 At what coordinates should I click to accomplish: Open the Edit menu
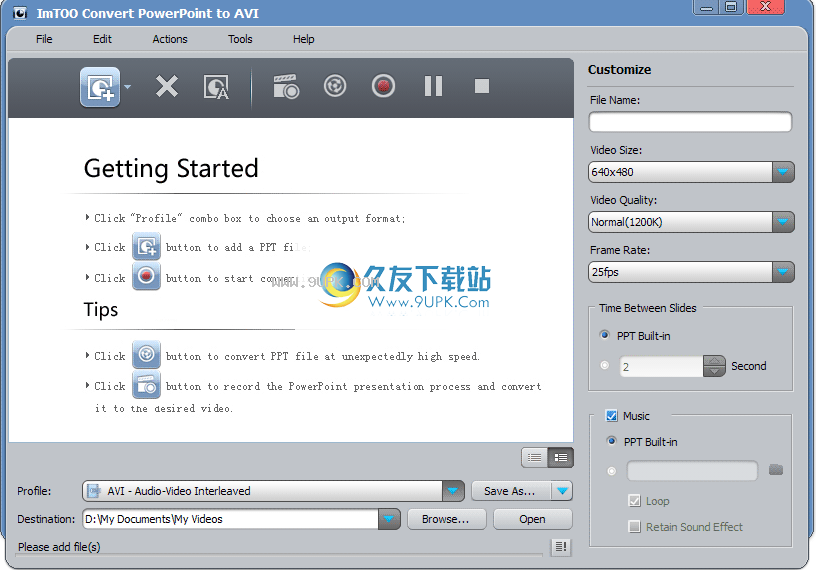(102, 39)
